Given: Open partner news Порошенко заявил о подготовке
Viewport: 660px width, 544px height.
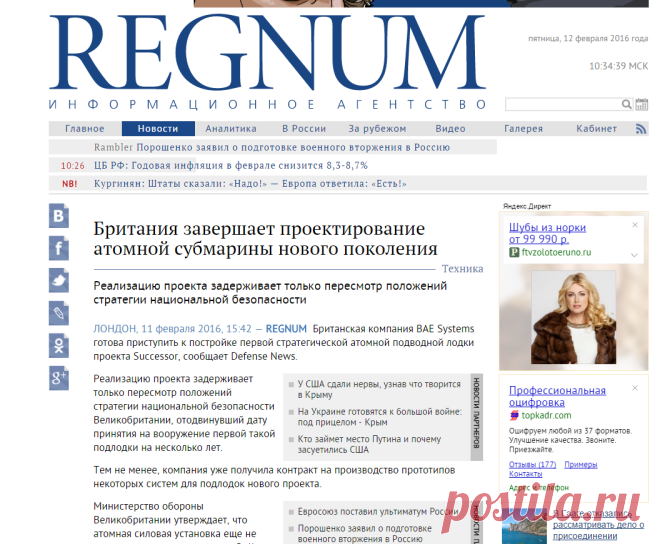Looking at the screenshot, I should point(365,533).
